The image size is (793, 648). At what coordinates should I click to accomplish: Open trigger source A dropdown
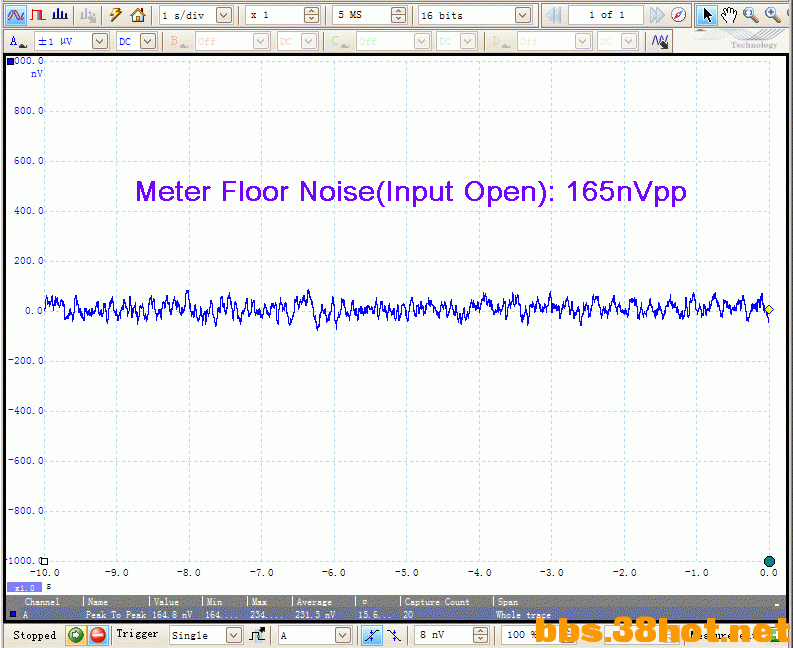coord(343,635)
